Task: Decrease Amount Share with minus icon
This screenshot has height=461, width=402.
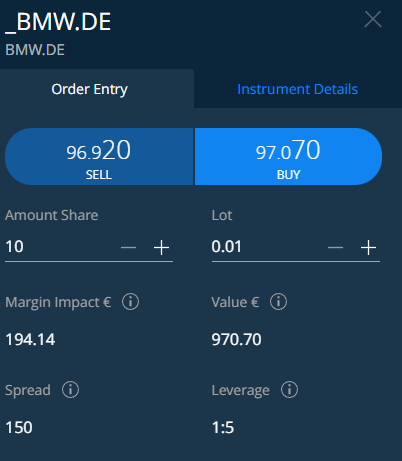Action: pos(128,248)
